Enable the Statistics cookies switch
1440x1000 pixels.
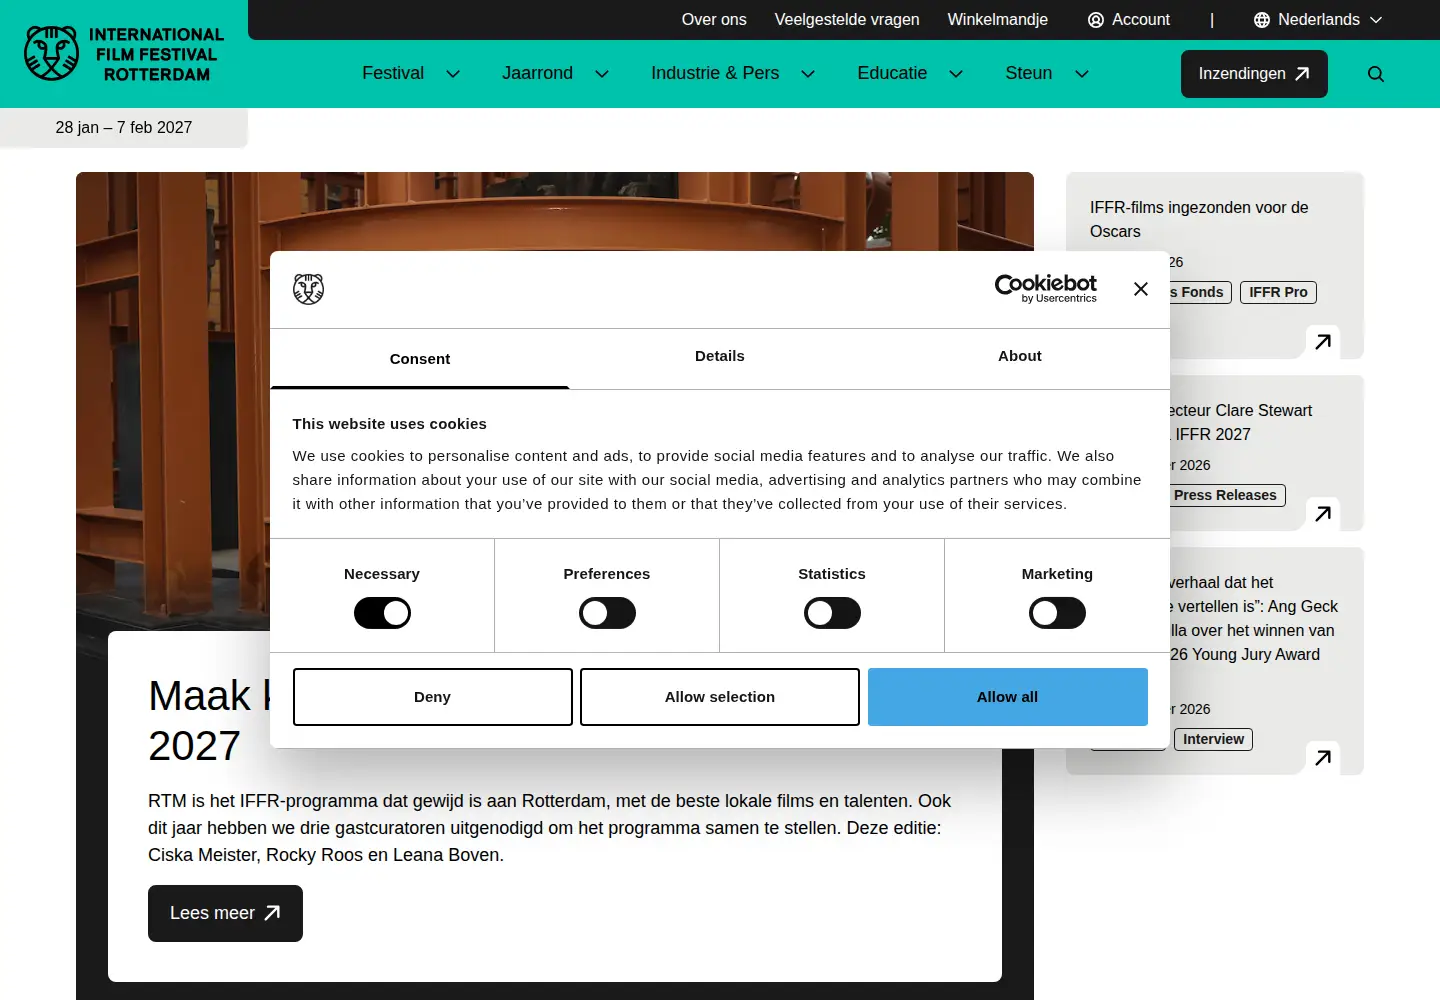point(832,613)
